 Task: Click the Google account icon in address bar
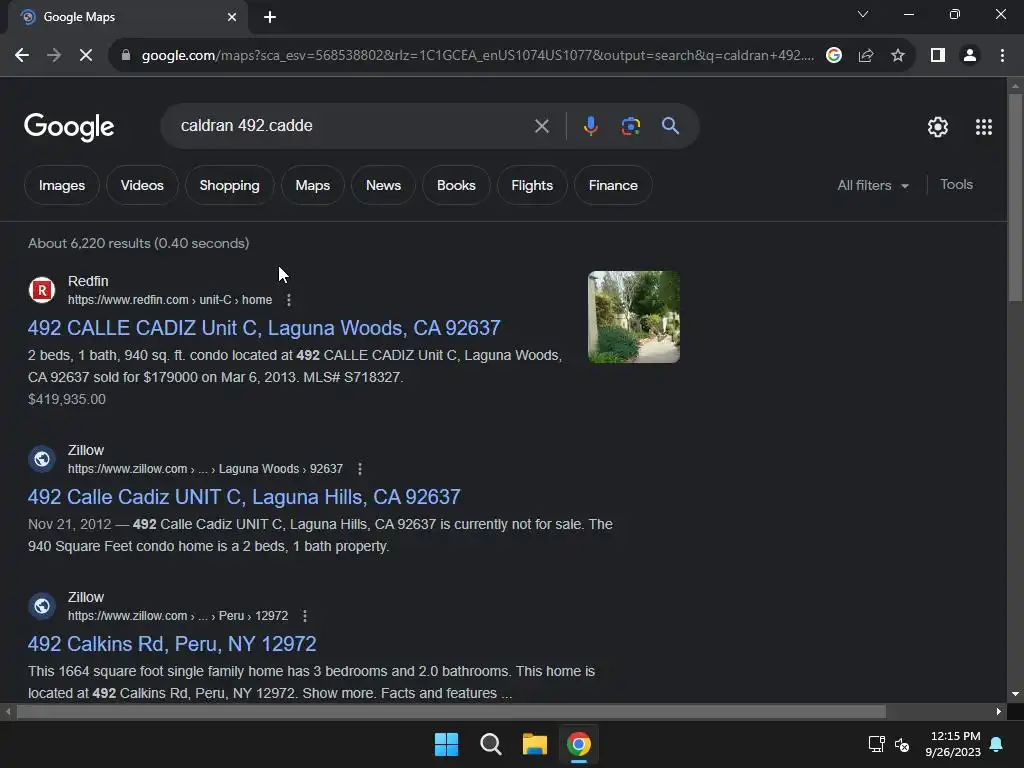[833, 56]
